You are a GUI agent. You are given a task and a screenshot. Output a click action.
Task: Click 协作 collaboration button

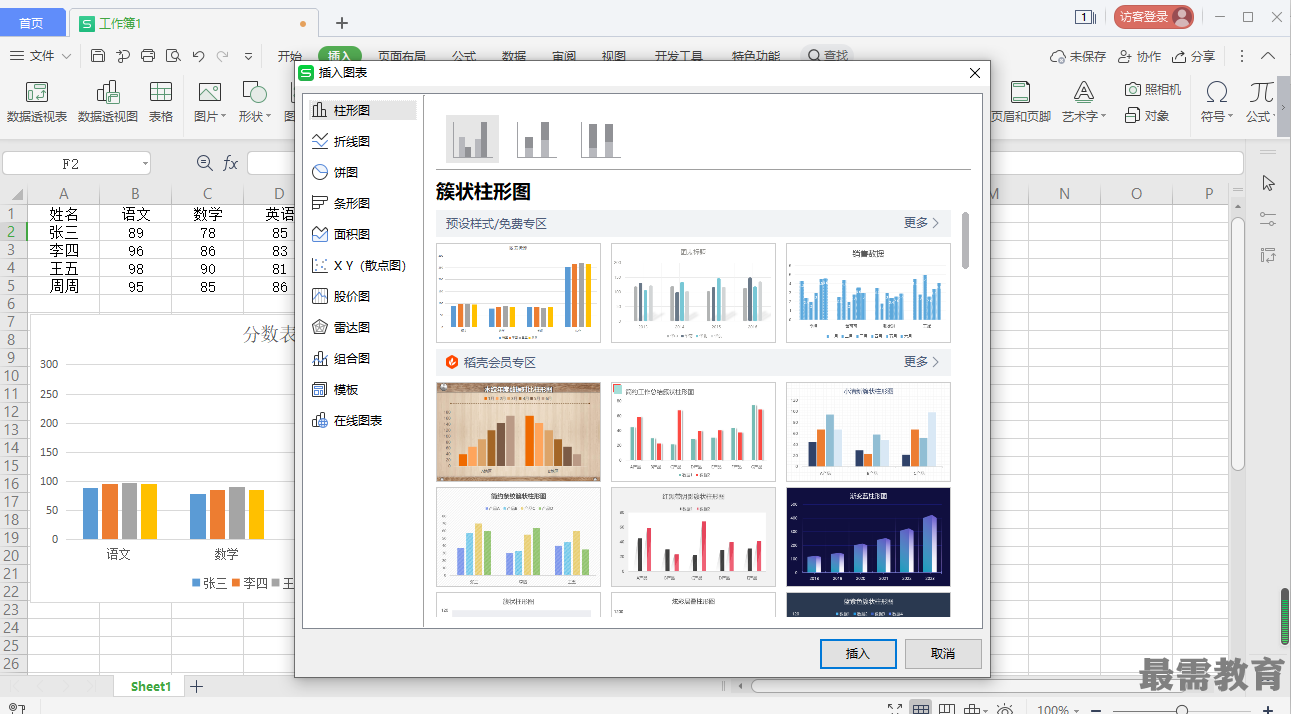[x=1140, y=57]
